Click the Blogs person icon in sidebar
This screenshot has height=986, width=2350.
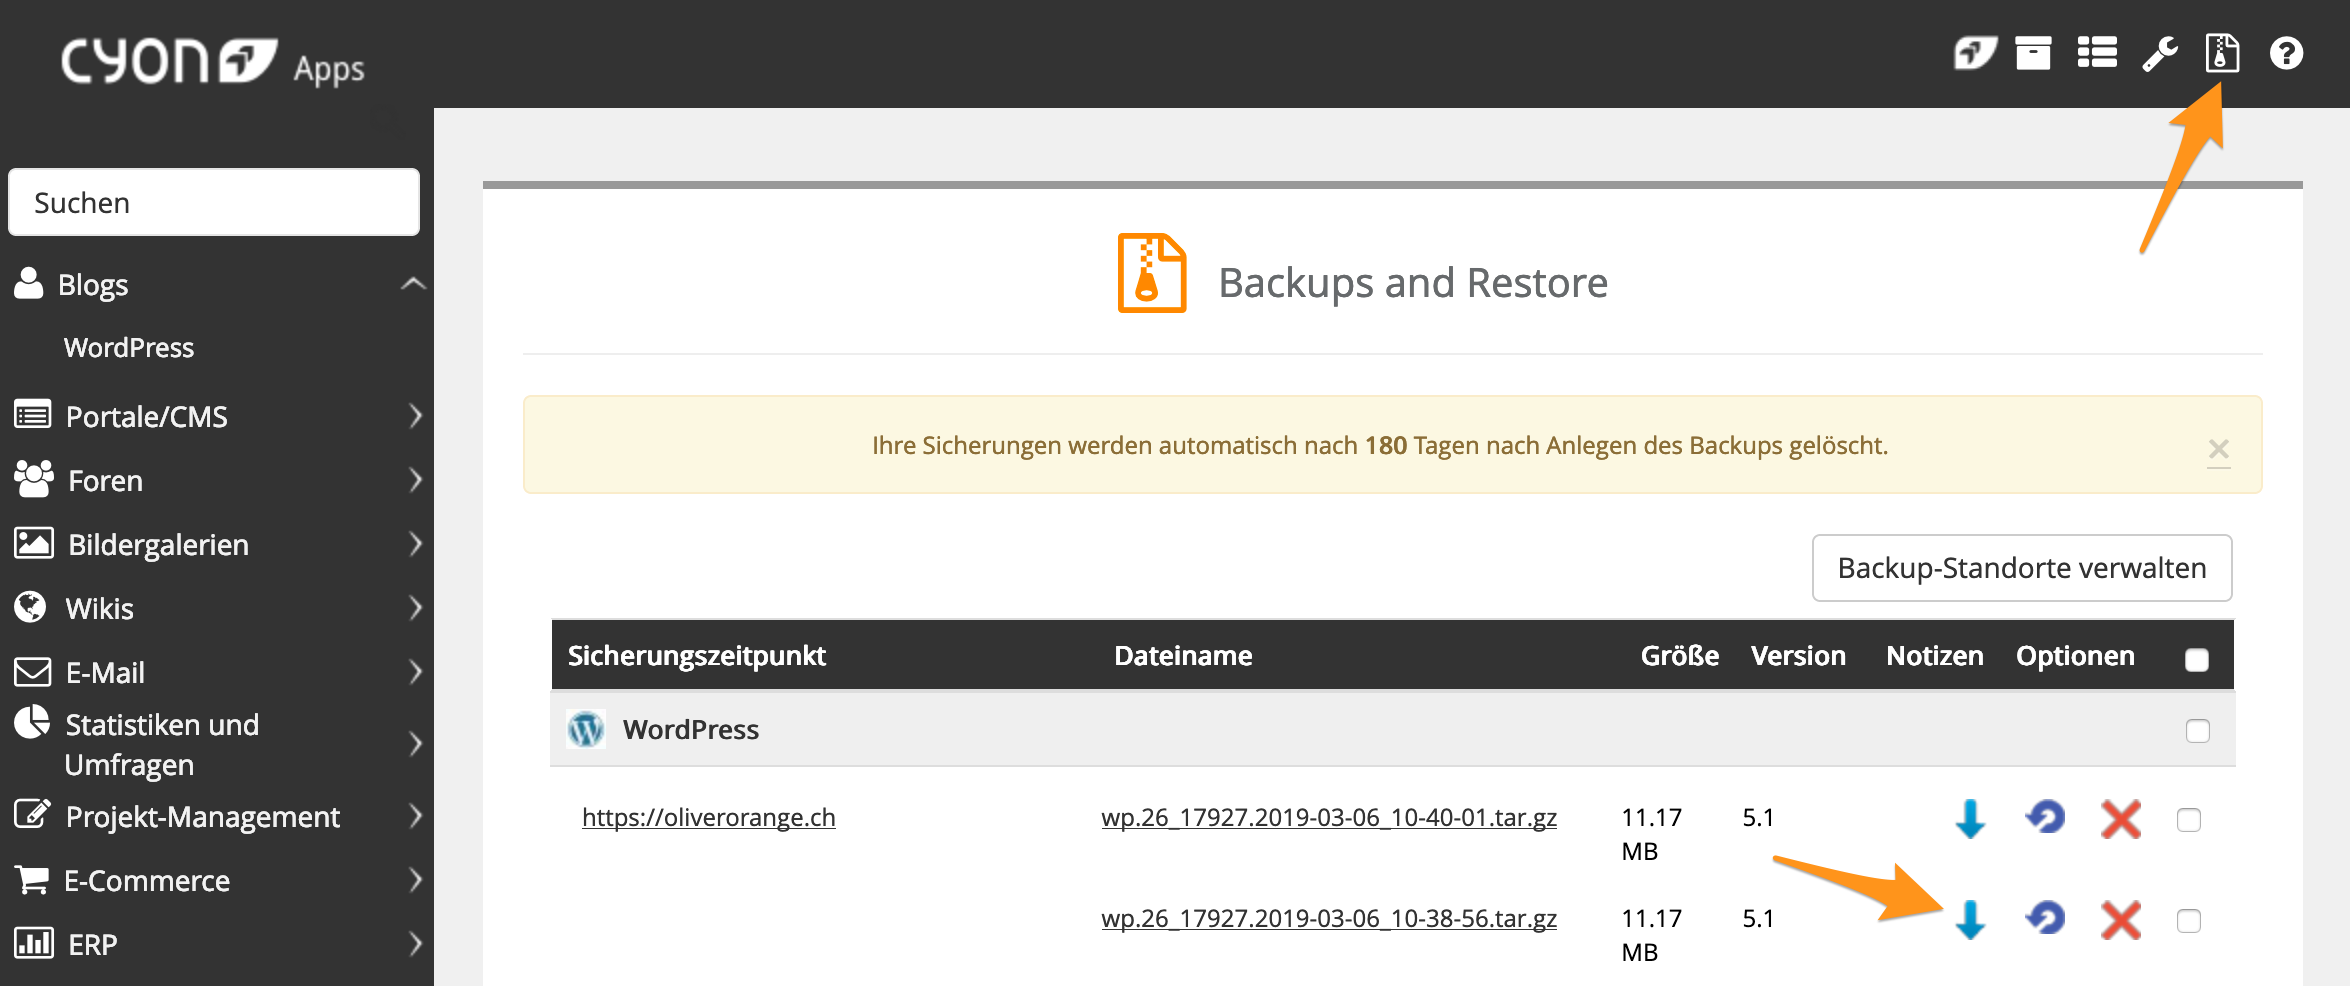29,283
